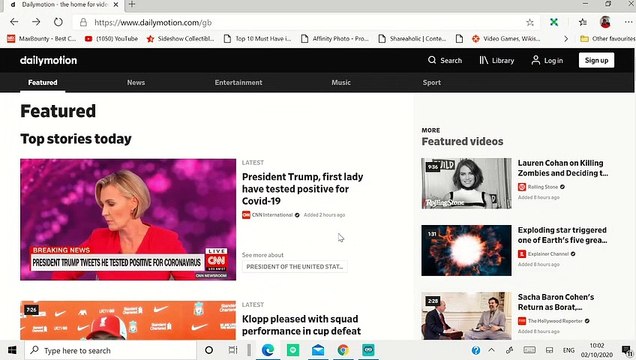The width and height of the screenshot is (636, 360).
Task: Close the Dailymotion browser tab
Action: pos(116,5)
